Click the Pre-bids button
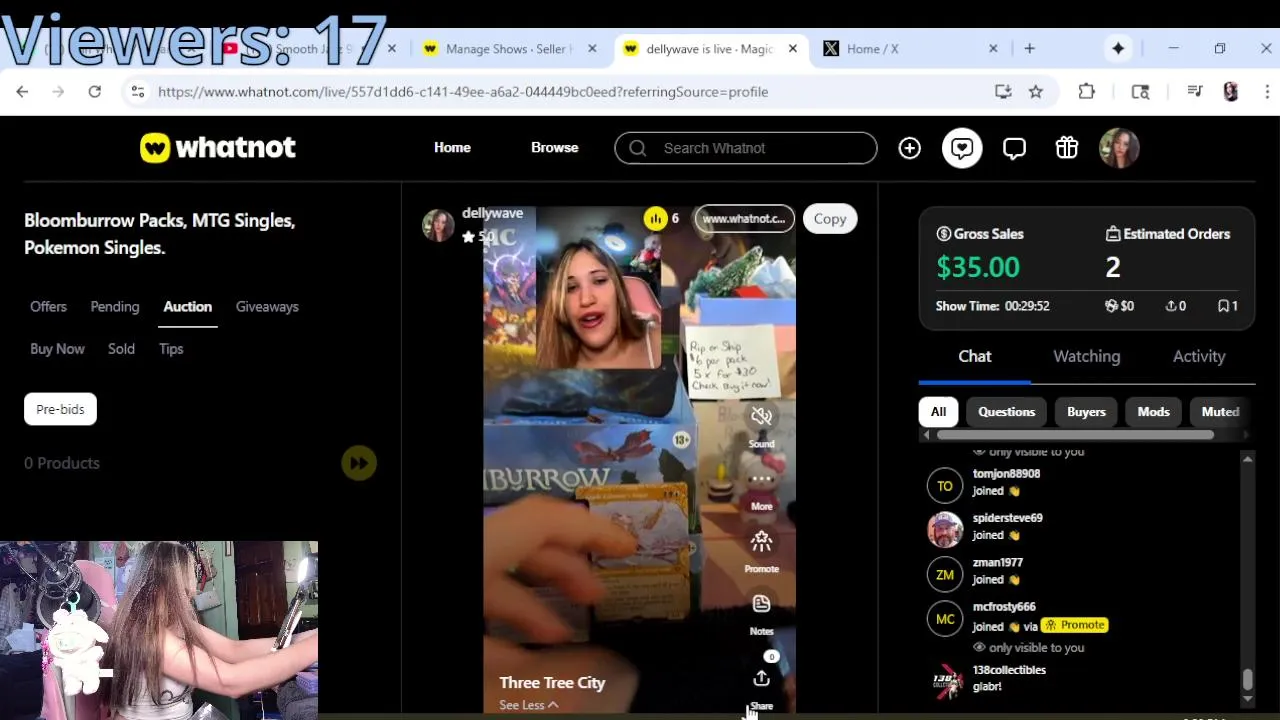This screenshot has height=720, width=1280. click(60, 409)
